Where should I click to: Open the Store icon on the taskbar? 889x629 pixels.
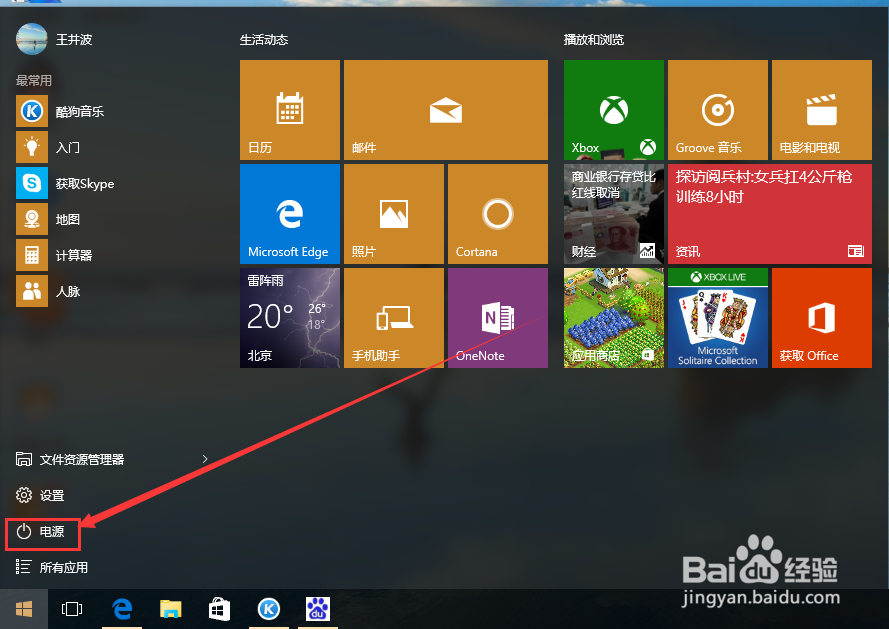pos(219,609)
